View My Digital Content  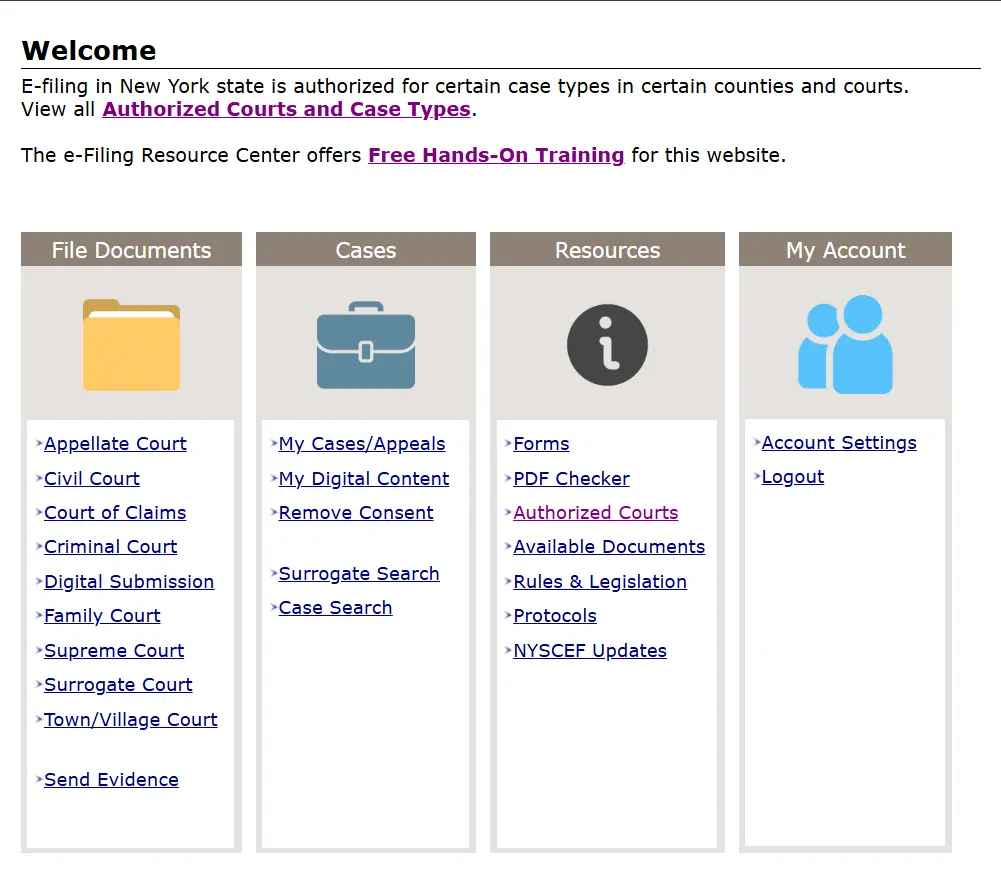364,479
